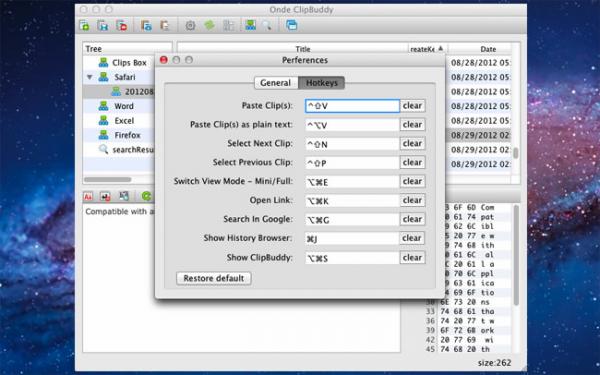Screen dimensions: 600x375
Task: Focus the Show ClipBuddy hotkey field
Action: click(x=352, y=258)
